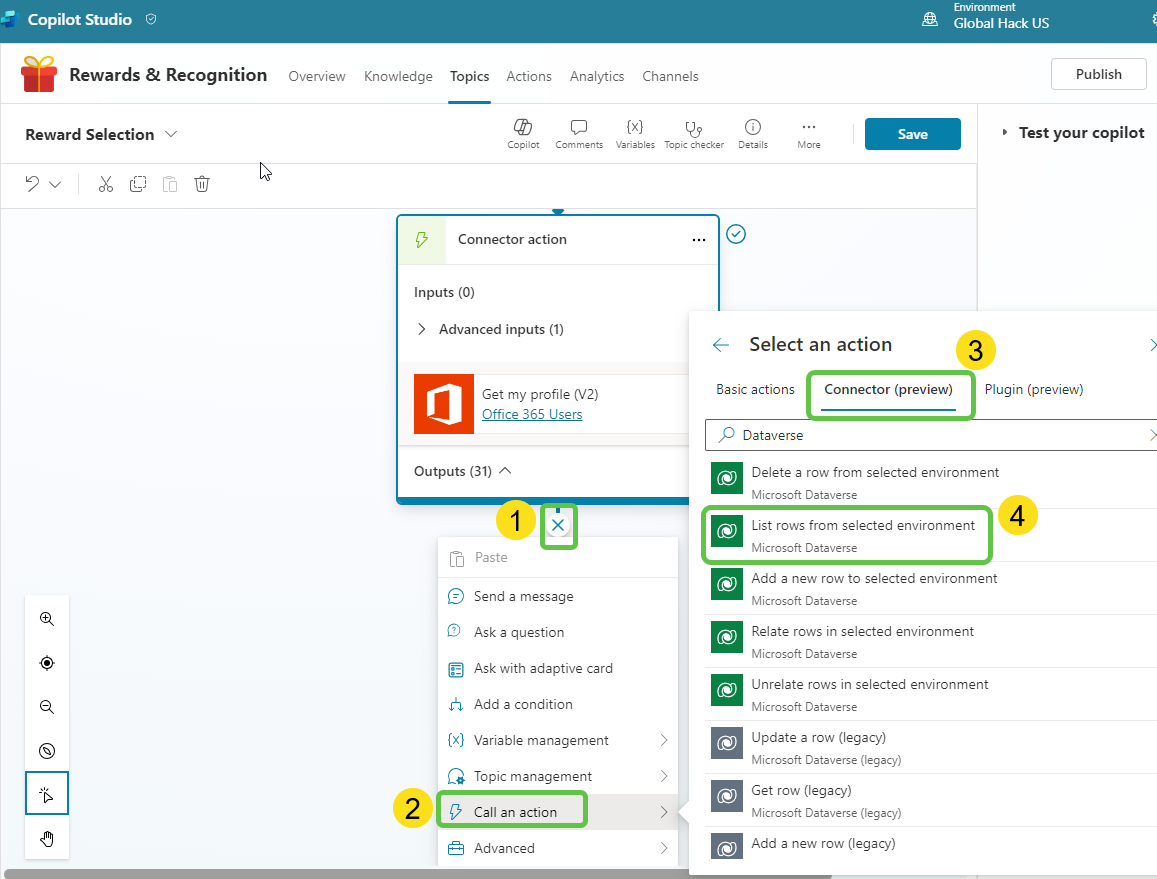The image size is (1157, 879).
Task: Click the delete trash icon
Action: (x=202, y=184)
